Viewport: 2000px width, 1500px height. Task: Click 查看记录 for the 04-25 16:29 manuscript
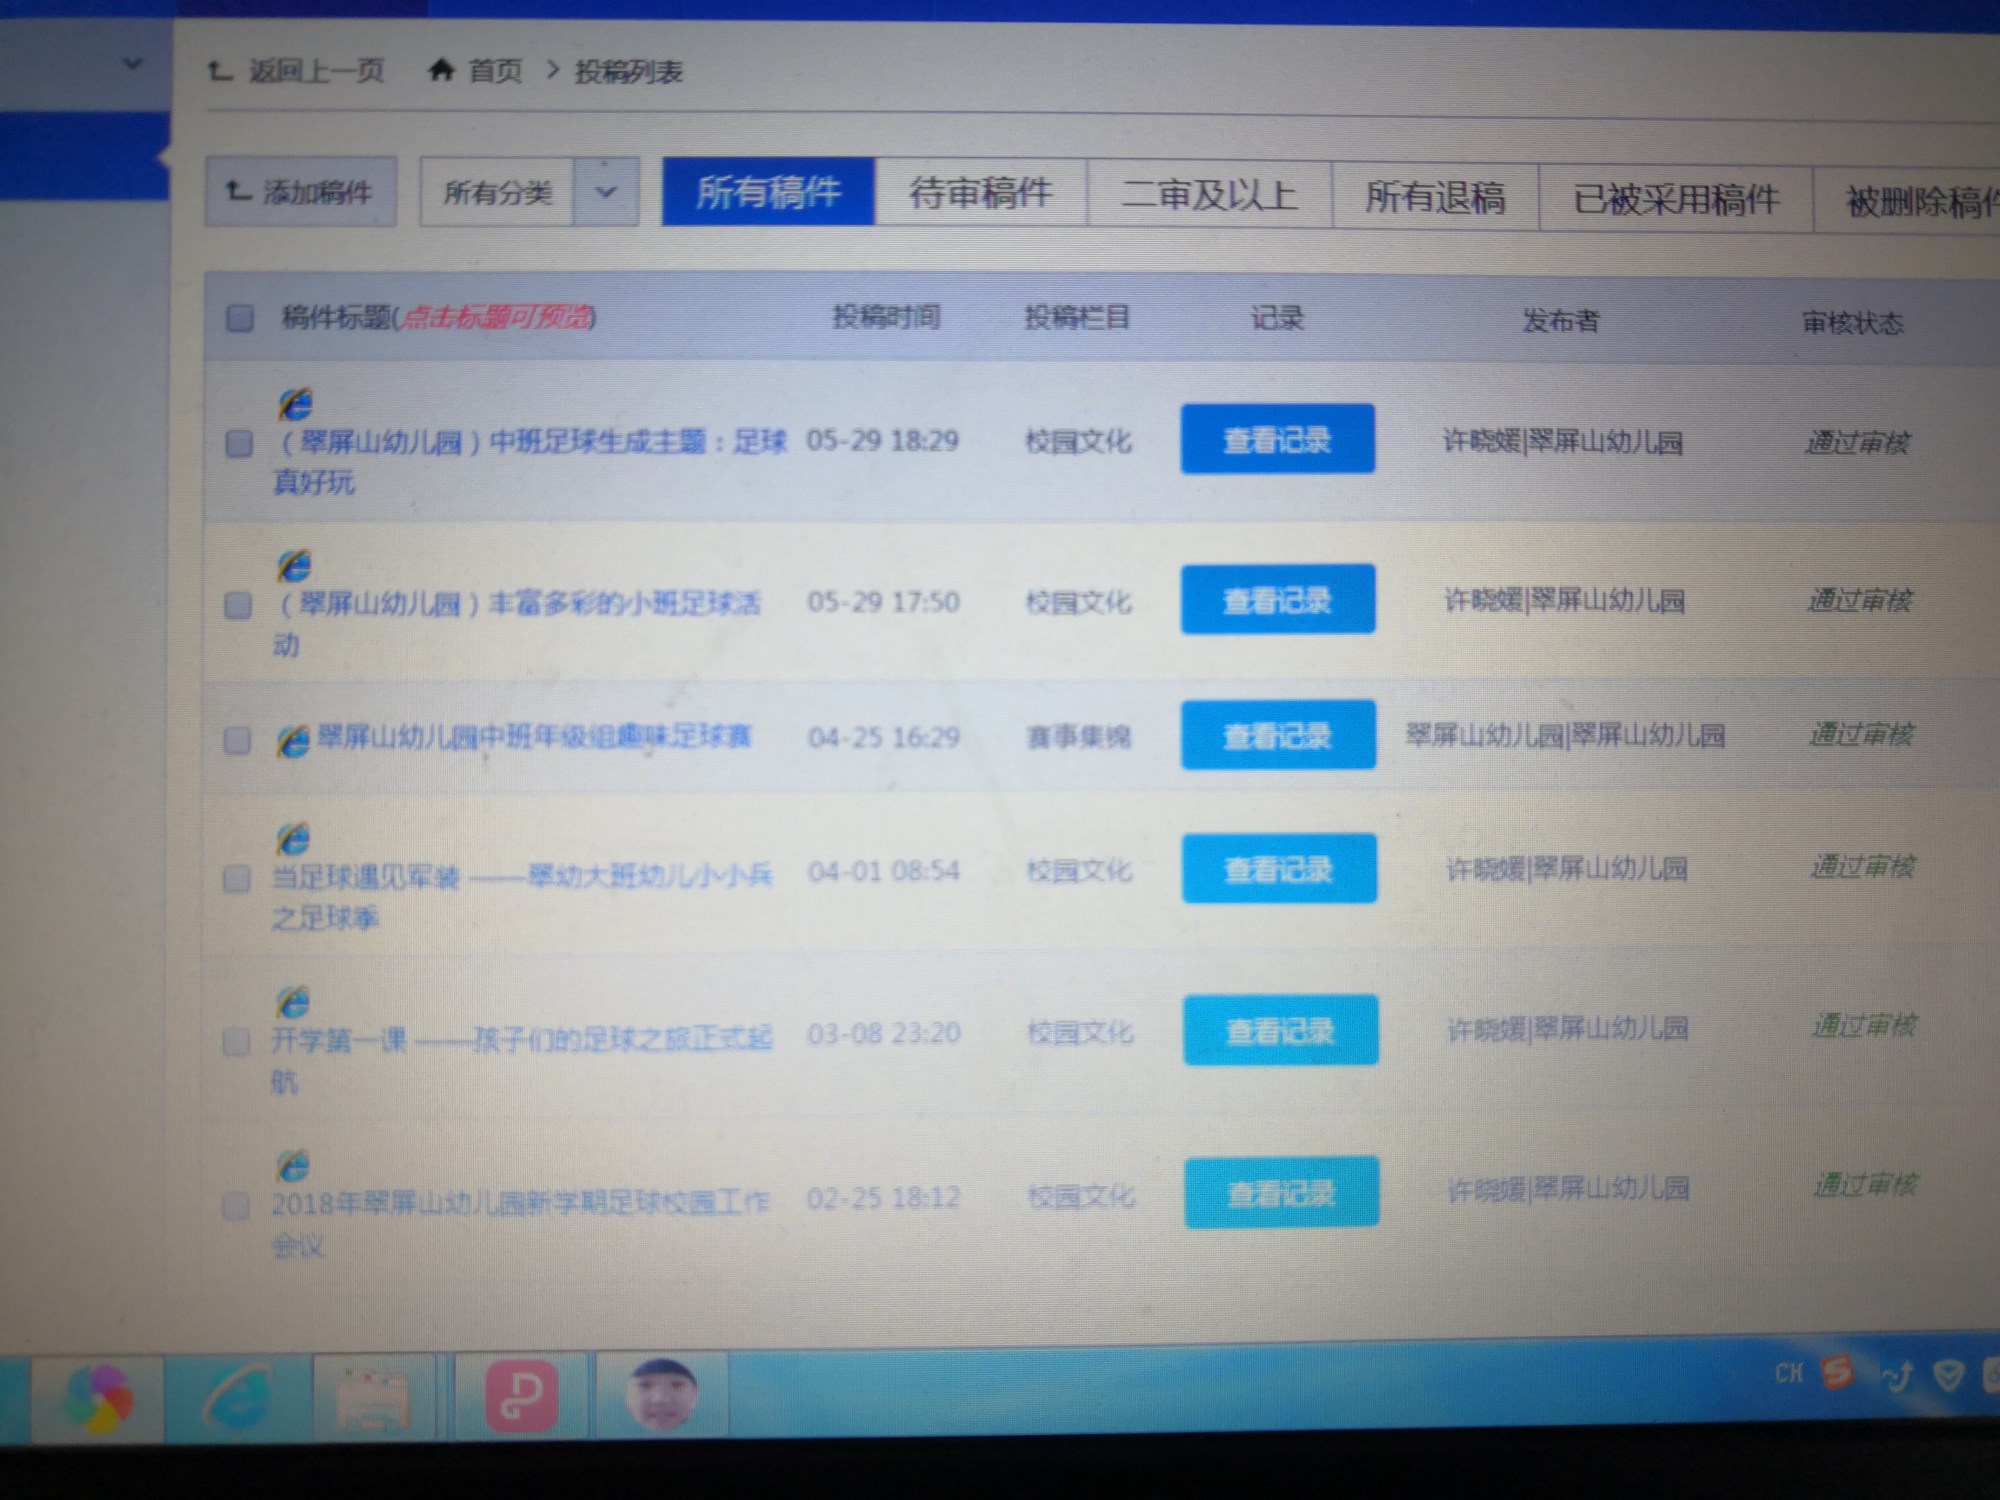coord(1277,736)
